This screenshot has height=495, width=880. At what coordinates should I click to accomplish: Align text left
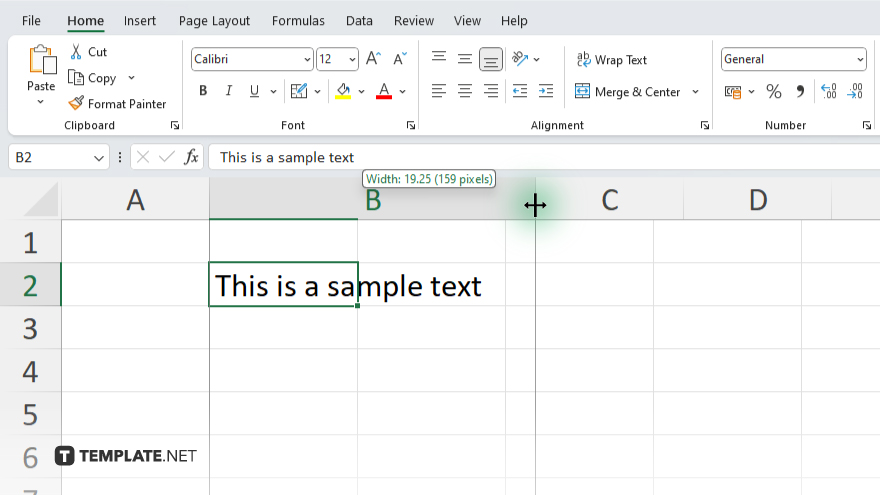click(x=439, y=90)
